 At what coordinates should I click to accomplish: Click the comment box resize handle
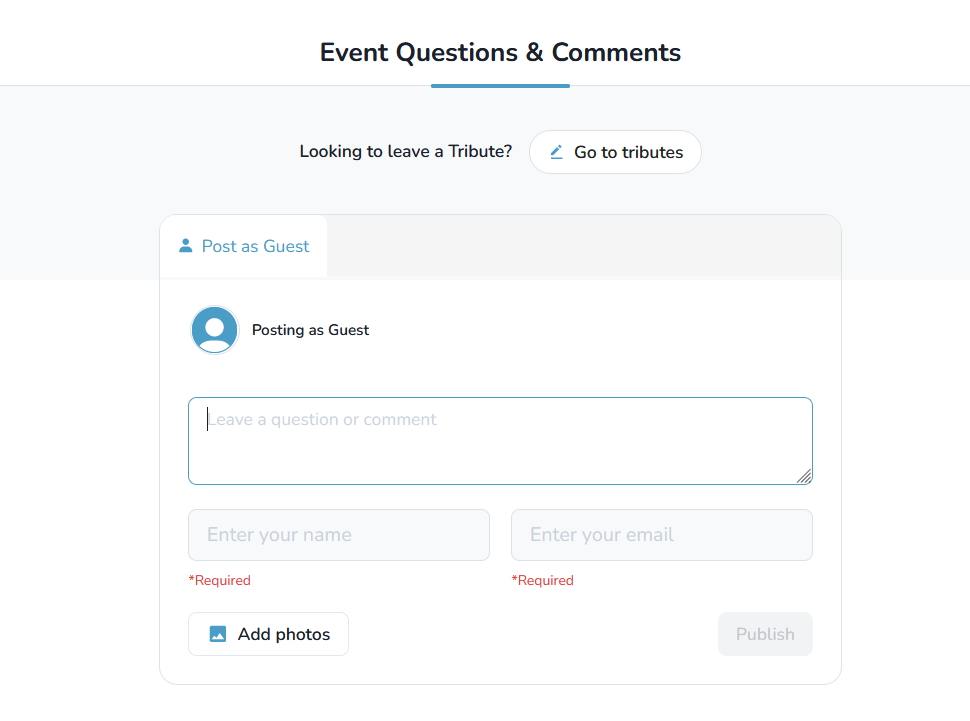pyautogui.click(x=804, y=476)
